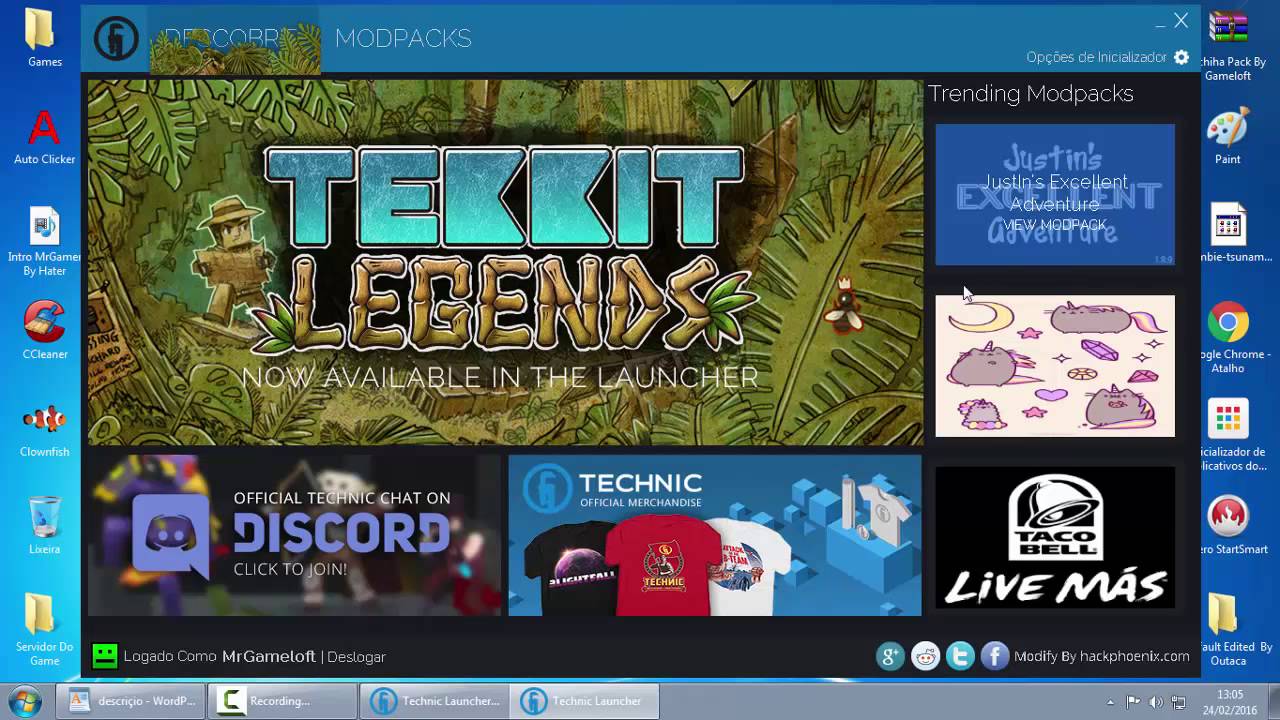This screenshot has height=720, width=1280.
Task: Open Opções de Inicializador settings gear
Action: [1181, 57]
